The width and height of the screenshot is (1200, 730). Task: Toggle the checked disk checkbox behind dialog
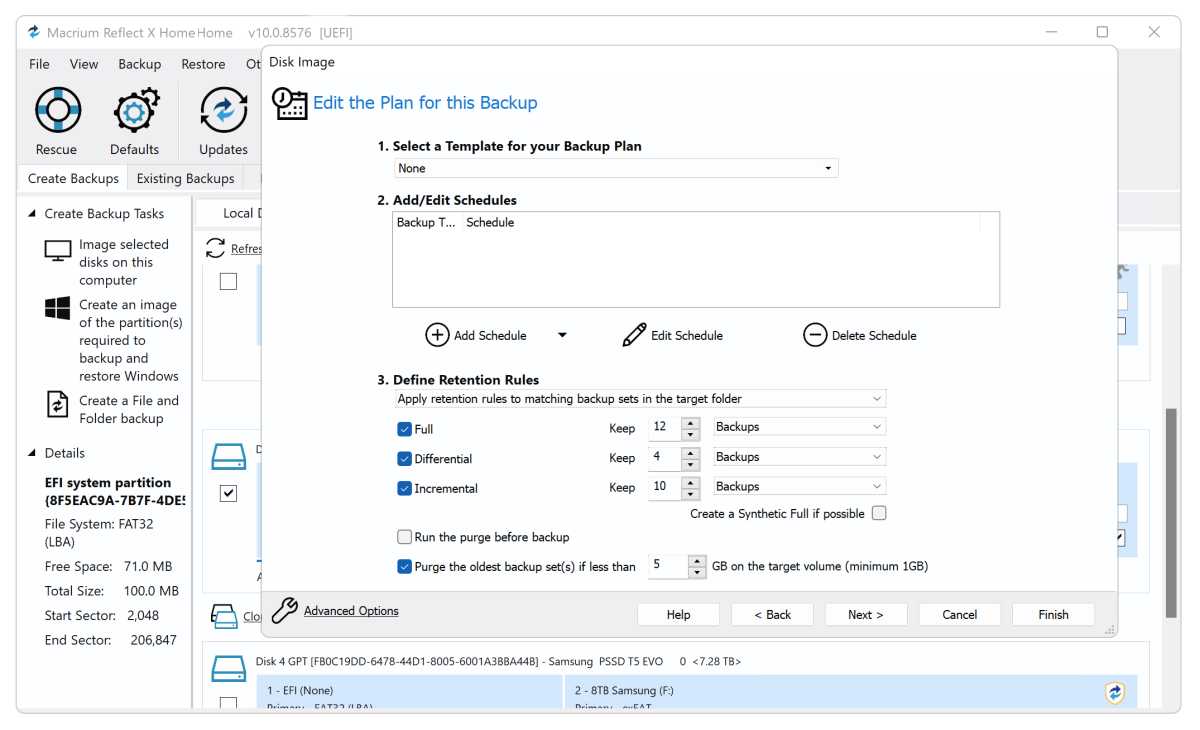click(x=228, y=493)
